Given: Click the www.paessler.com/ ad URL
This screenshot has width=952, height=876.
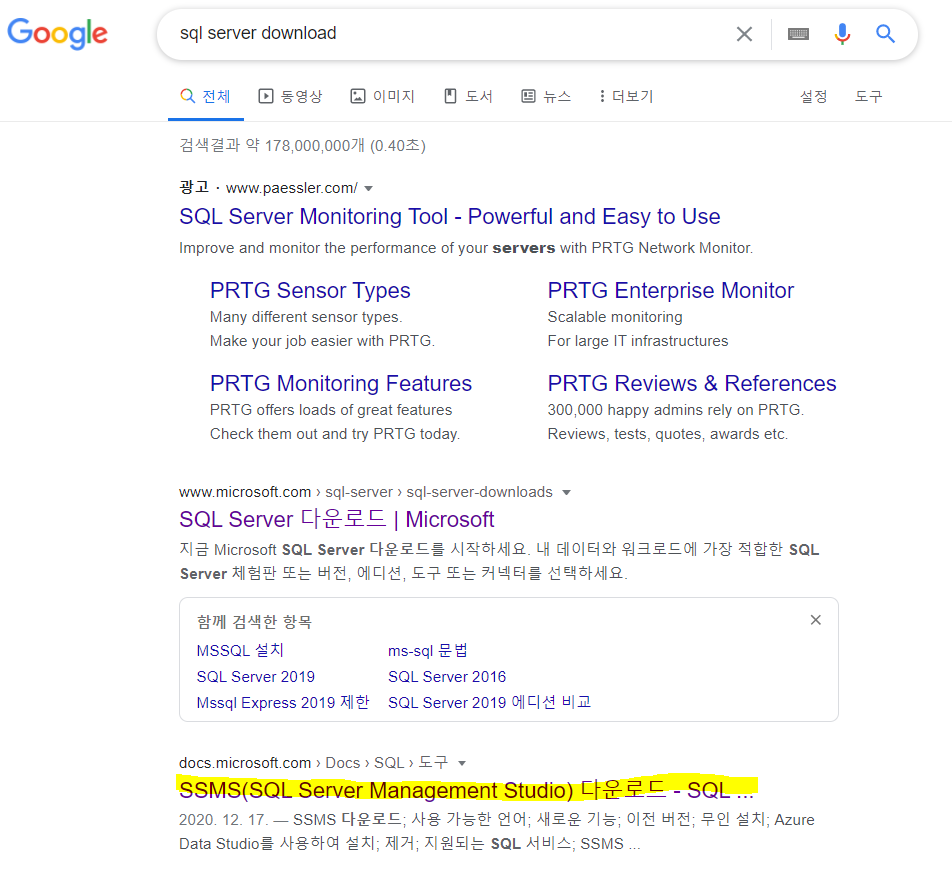Looking at the screenshot, I should point(292,188).
